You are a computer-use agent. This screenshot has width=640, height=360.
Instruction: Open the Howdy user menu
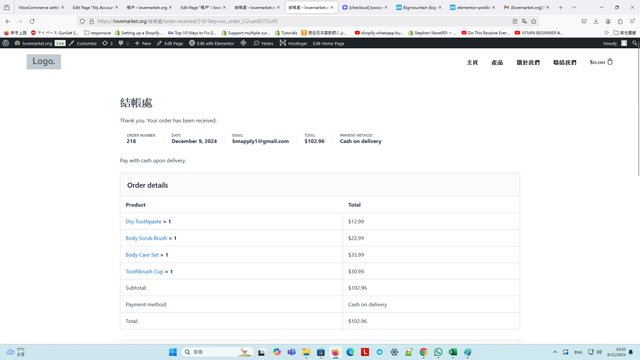pos(615,43)
